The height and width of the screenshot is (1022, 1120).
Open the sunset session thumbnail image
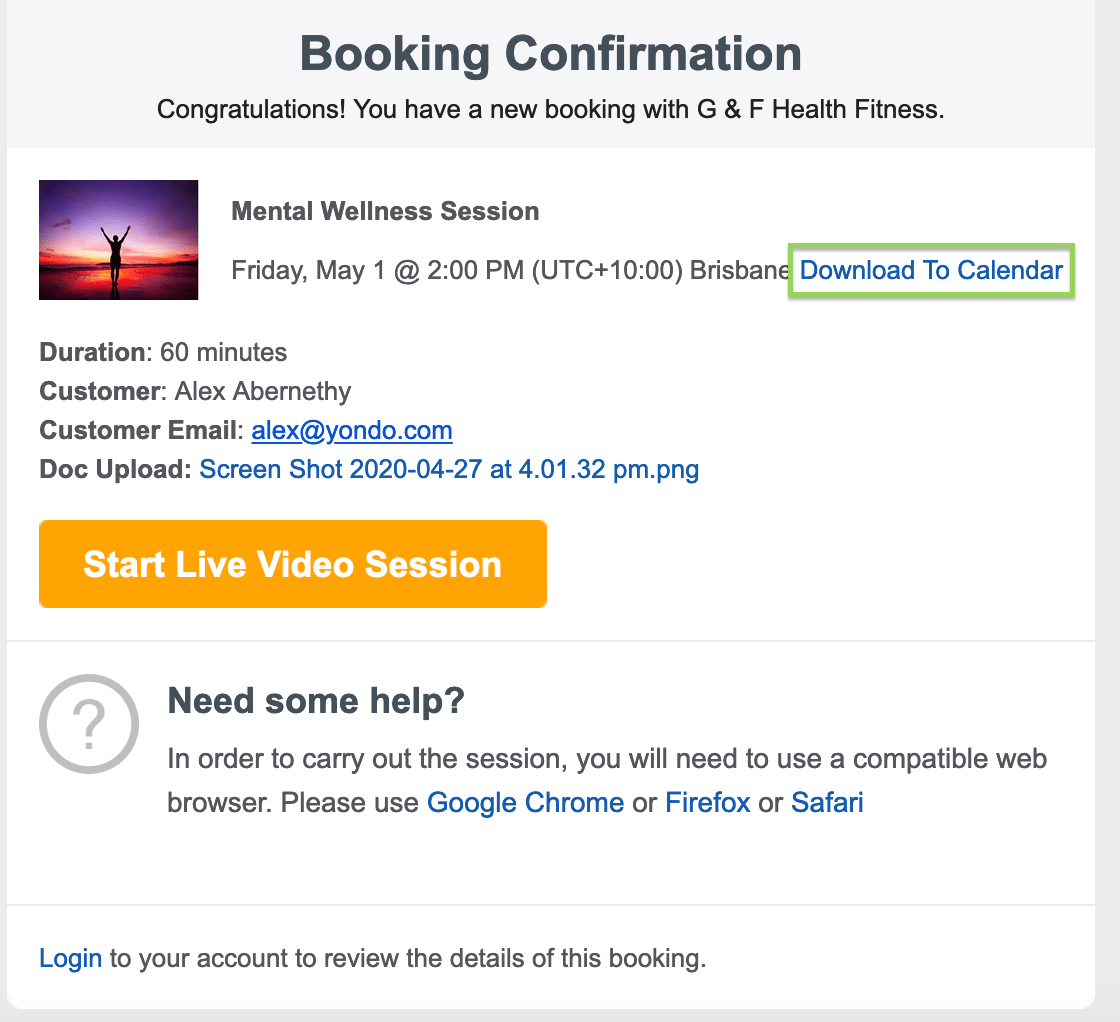tap(118, 240)
